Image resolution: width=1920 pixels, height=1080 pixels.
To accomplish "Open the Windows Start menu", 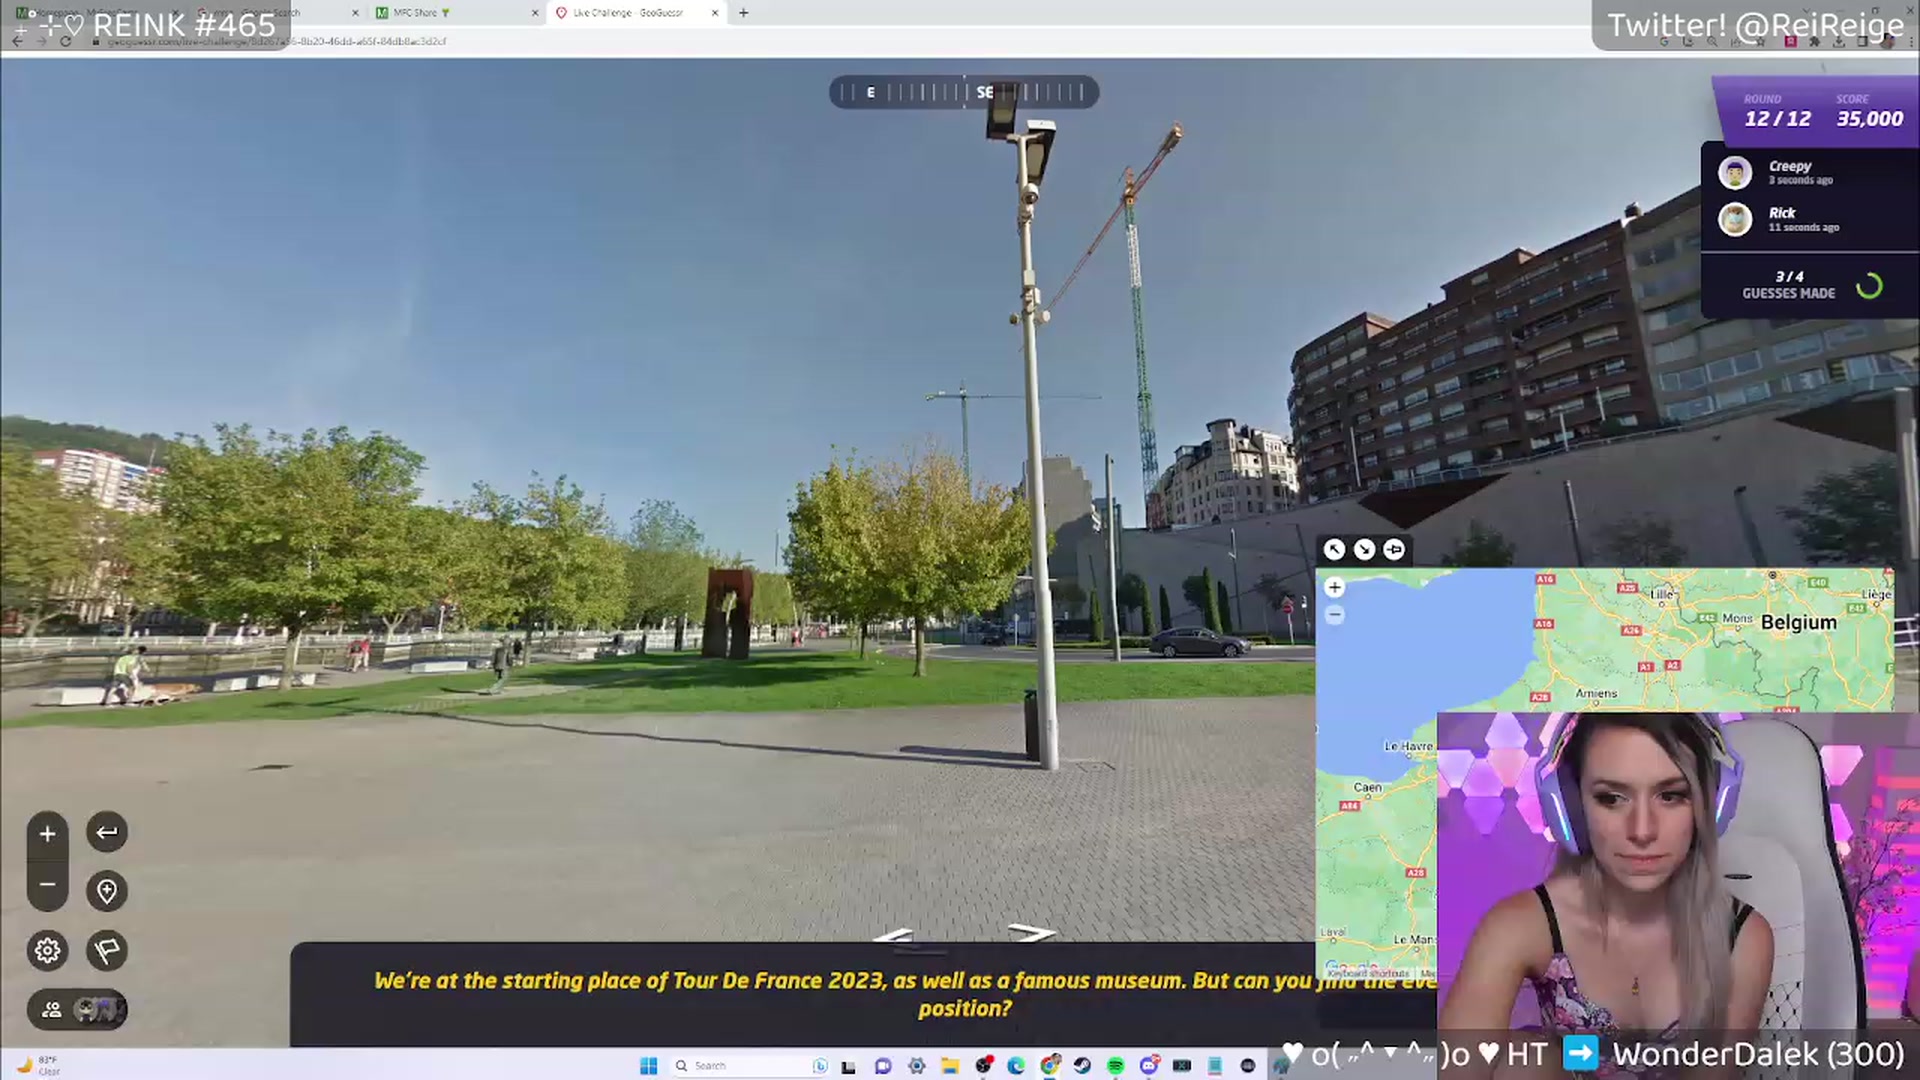I will point(648,1066).
